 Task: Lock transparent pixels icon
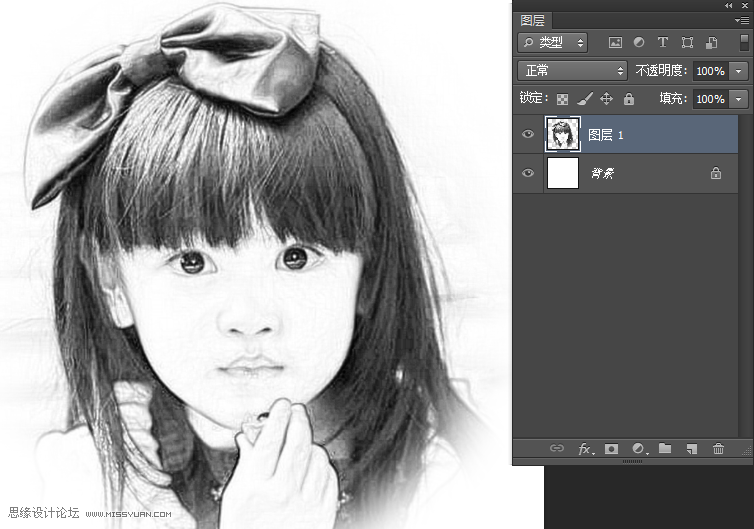click(x=562, y=99)
